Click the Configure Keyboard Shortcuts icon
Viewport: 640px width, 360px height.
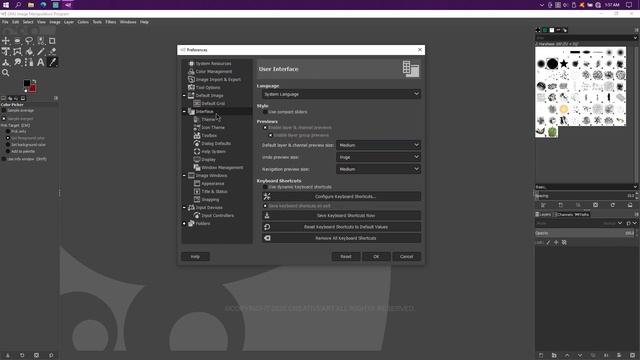click(x=267, y=196)
